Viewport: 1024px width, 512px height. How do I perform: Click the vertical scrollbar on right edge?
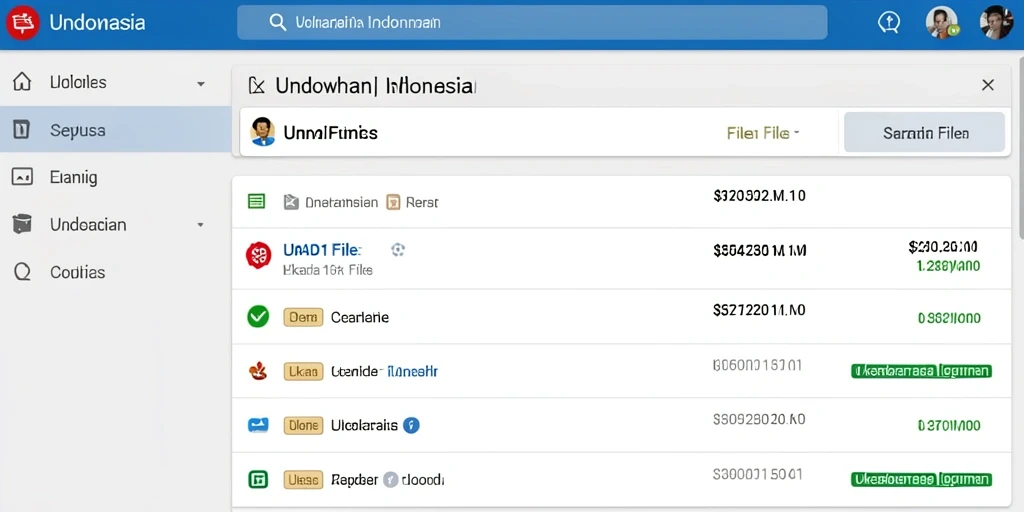(1021, 150)
